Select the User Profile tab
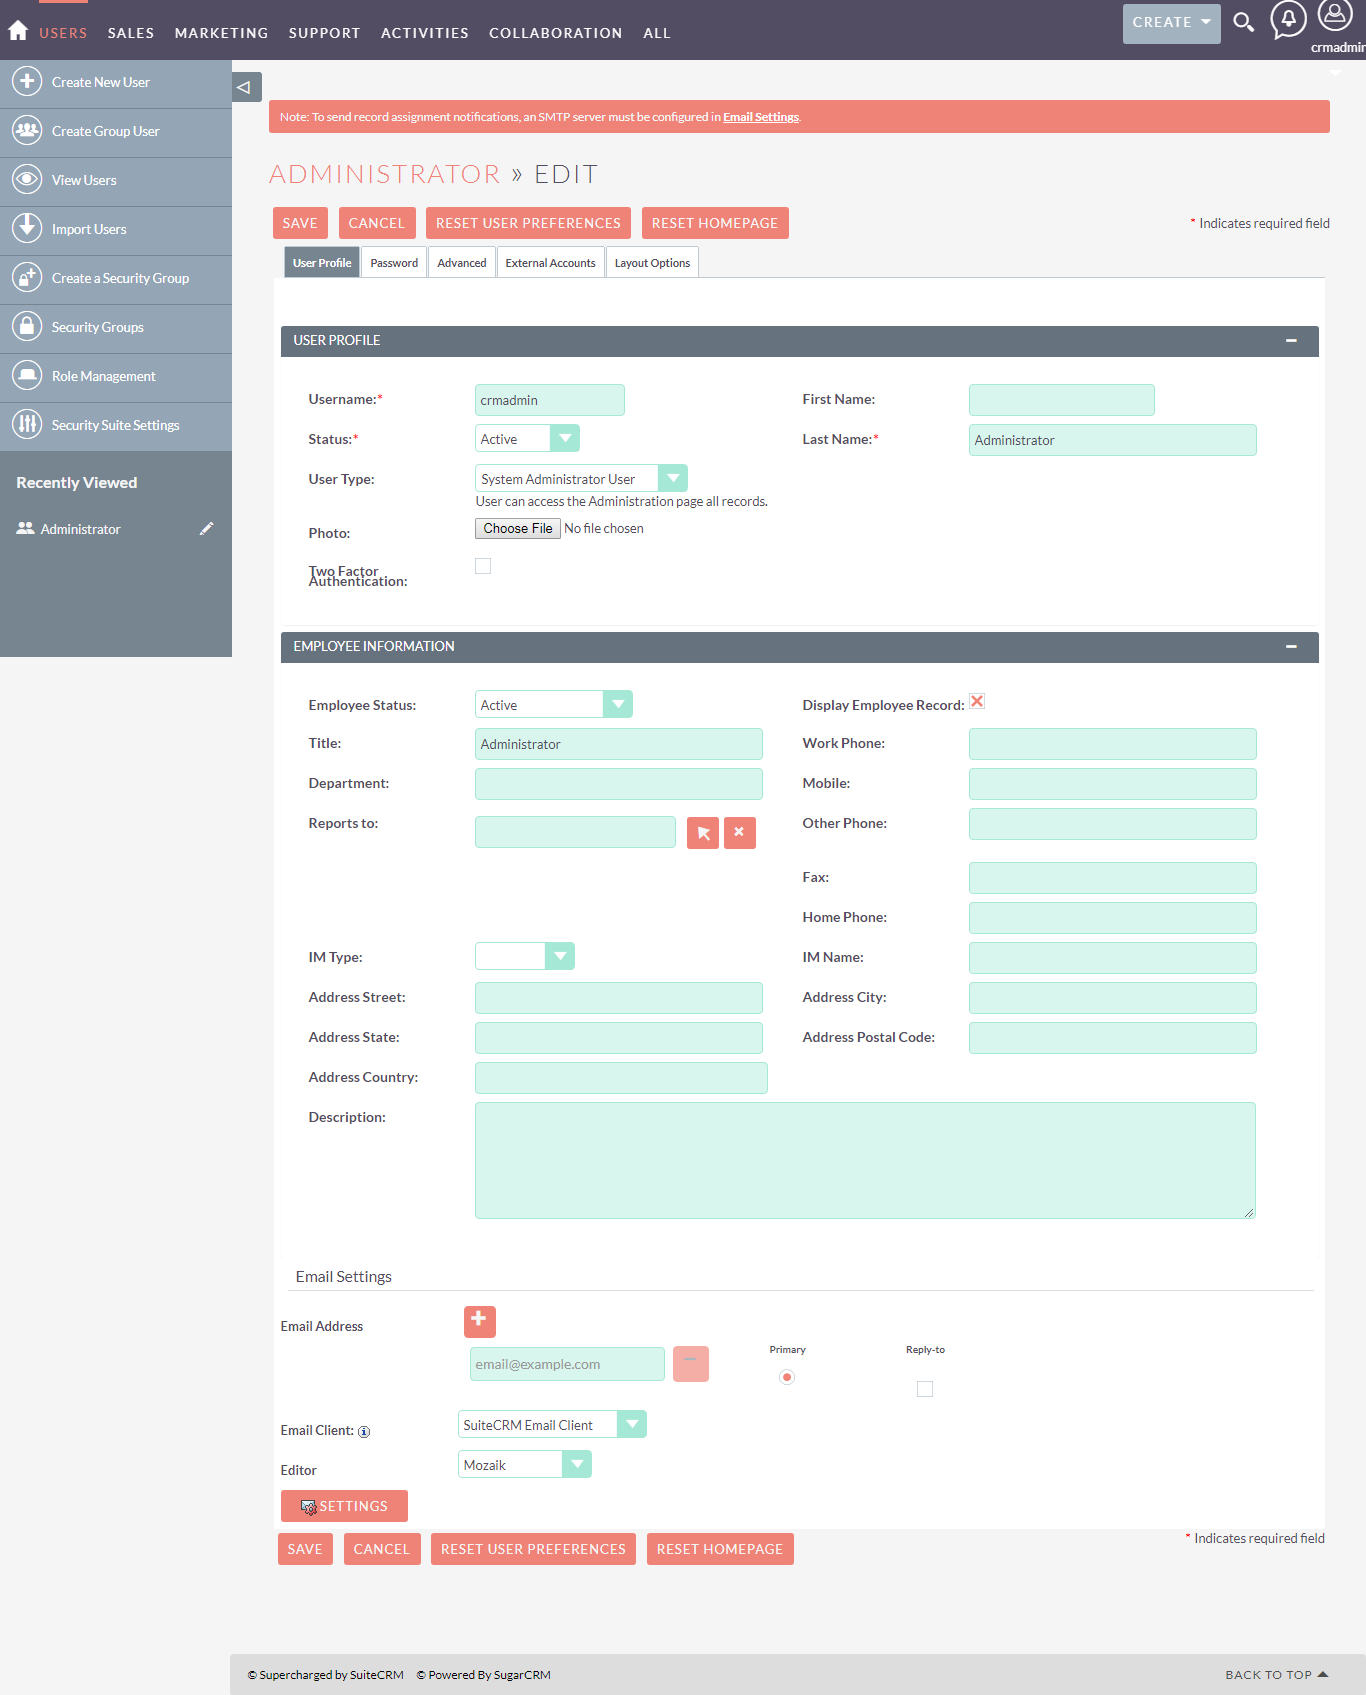 (322, 262)
